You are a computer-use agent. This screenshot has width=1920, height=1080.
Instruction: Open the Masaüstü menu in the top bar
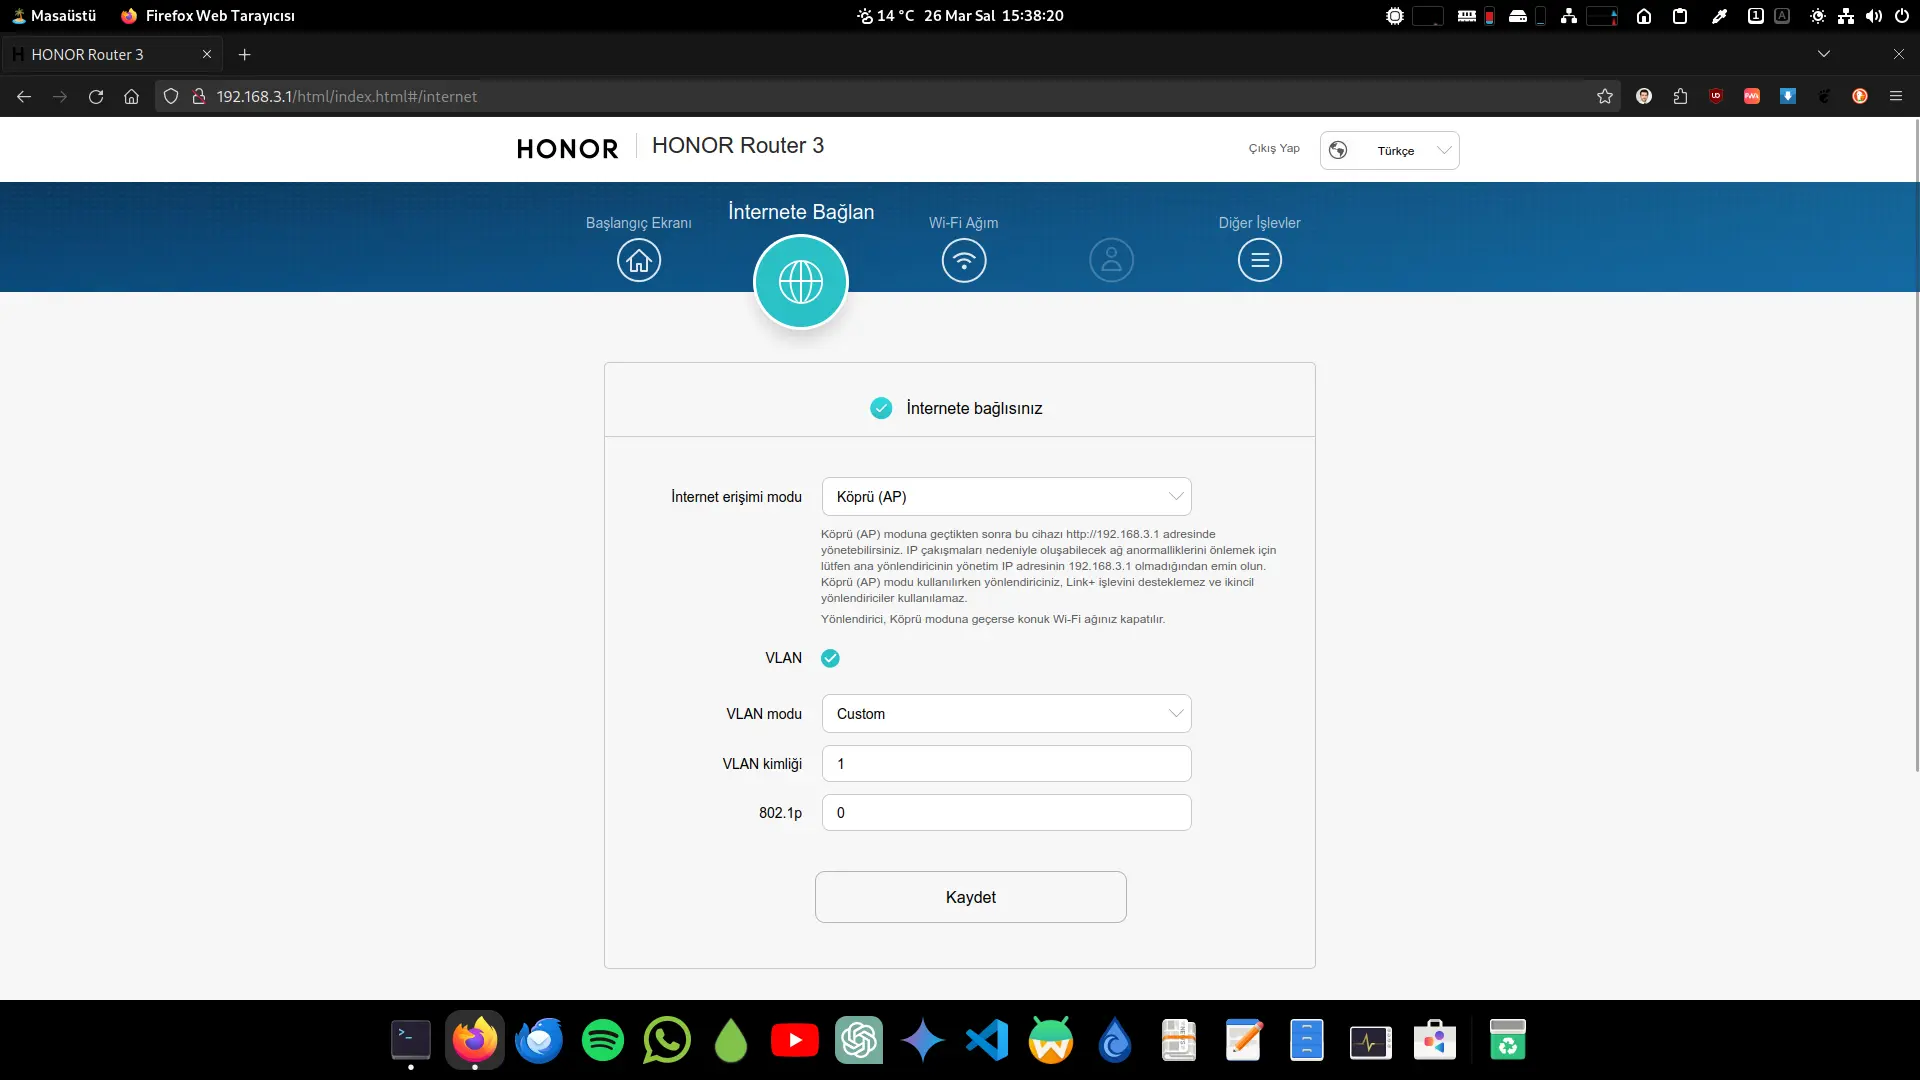pos(54,16)
